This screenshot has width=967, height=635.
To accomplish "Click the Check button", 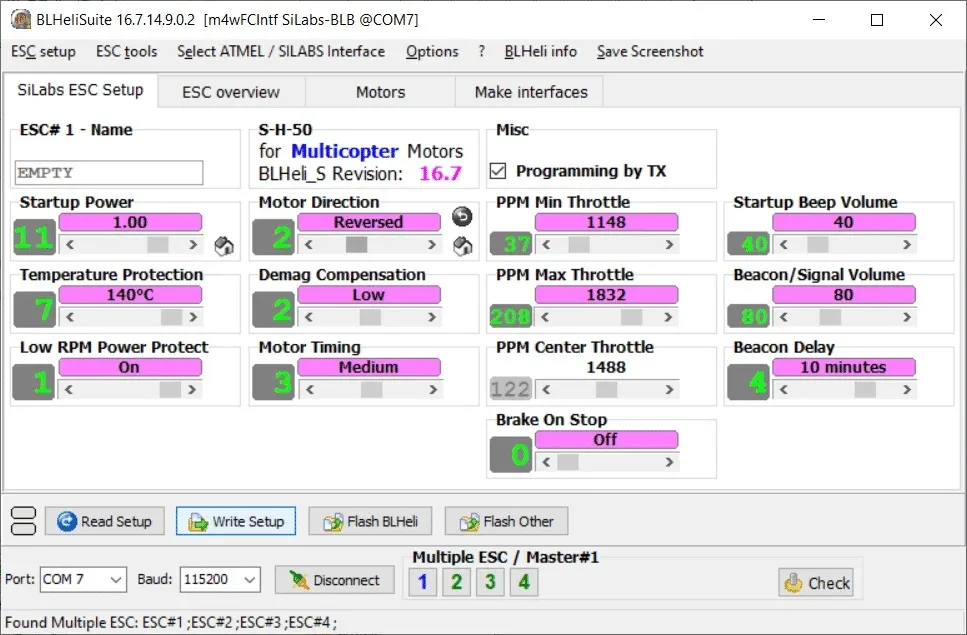I will pyautogui.click(x=816, y=583).
